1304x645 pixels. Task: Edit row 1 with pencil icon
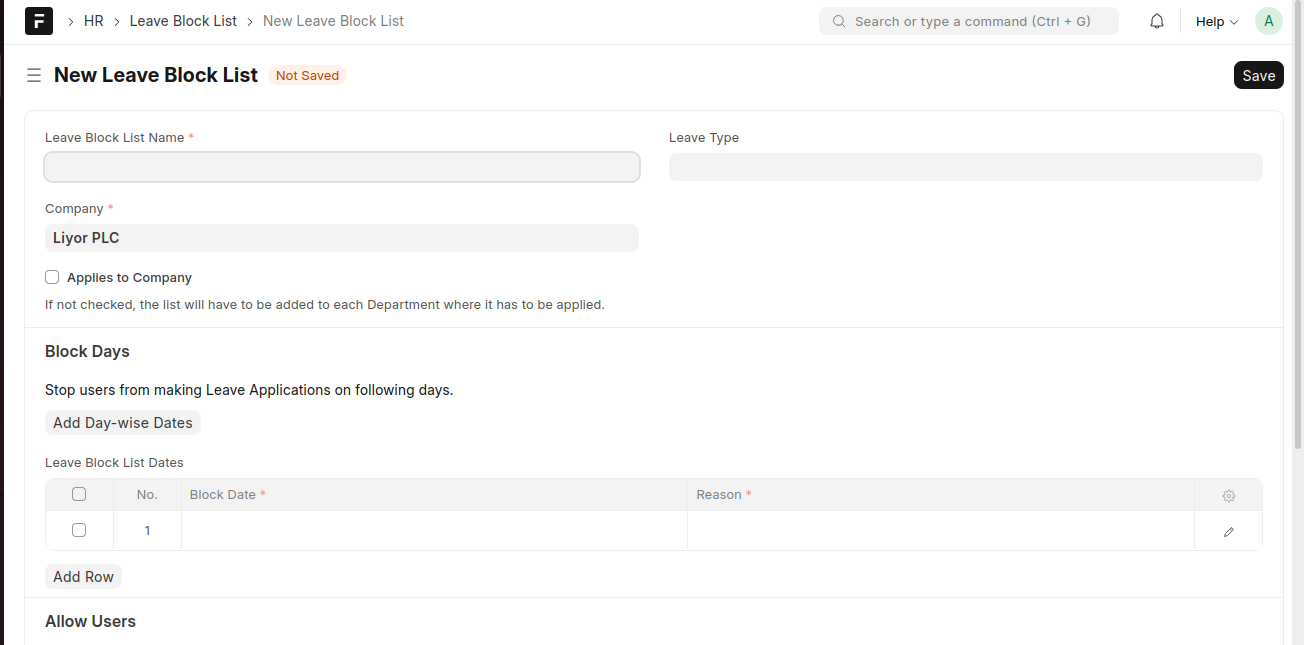[x=1228, y=532]
